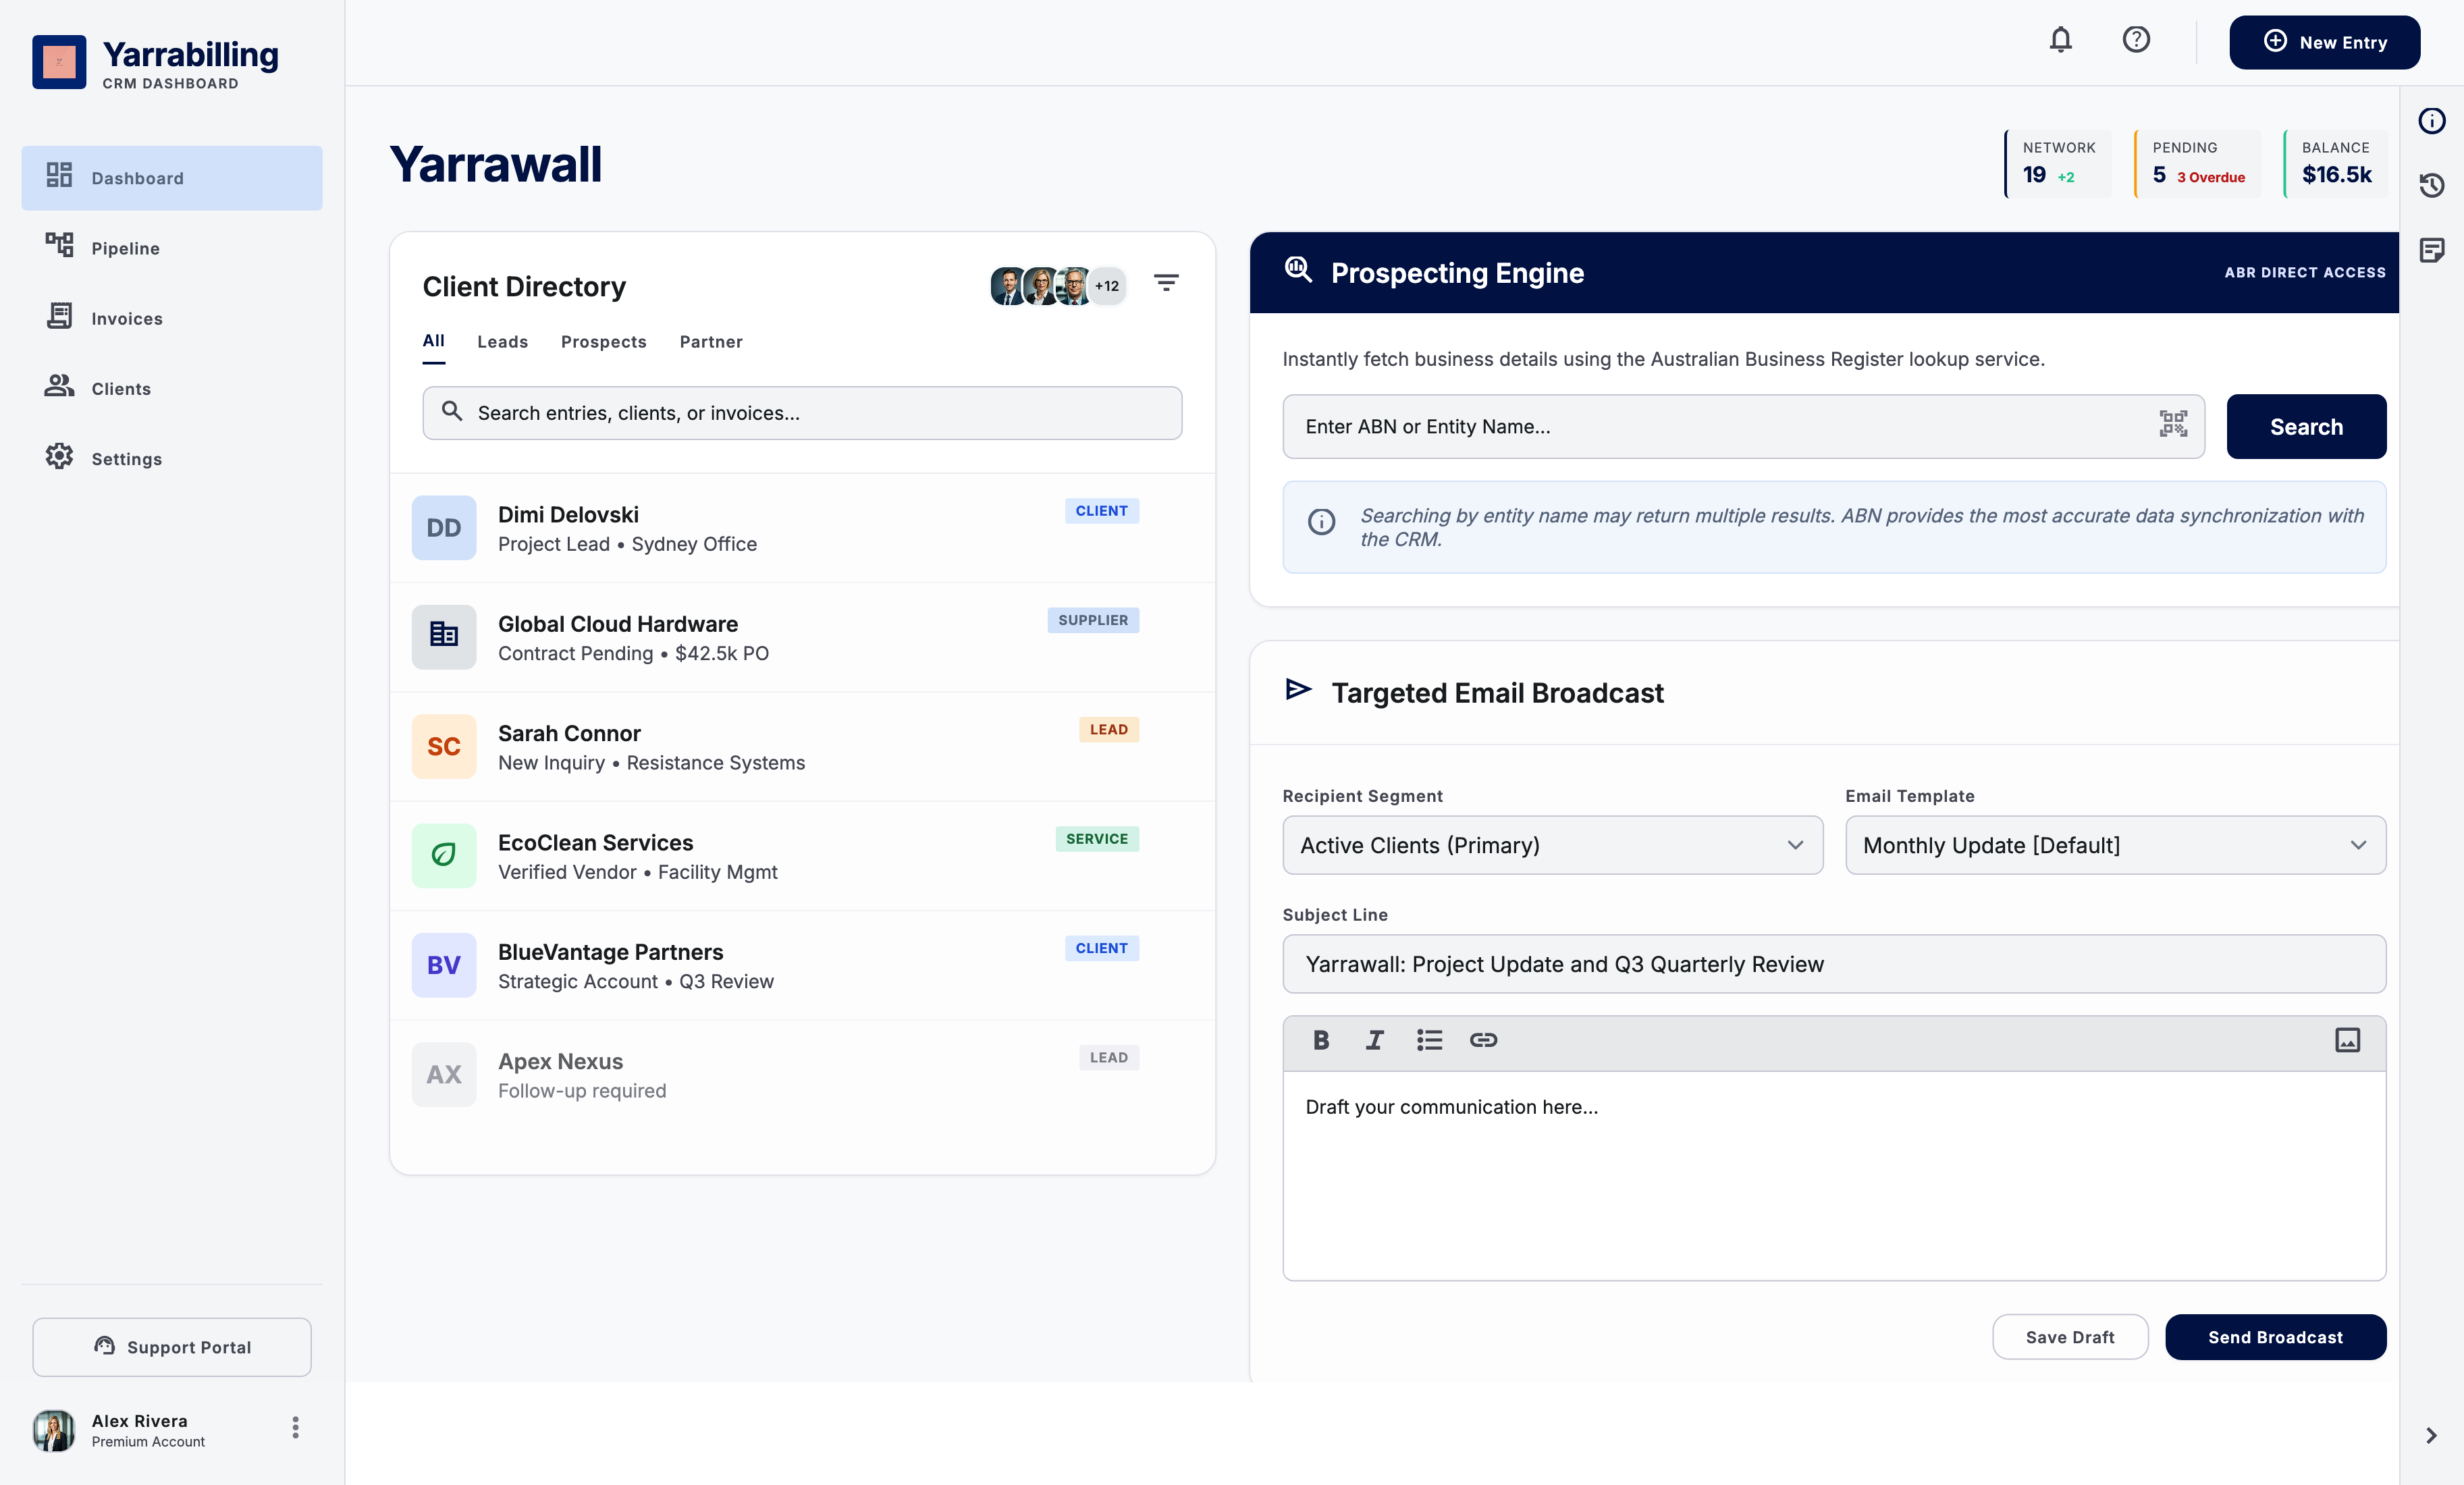Screen dimensions: 2464x1485
Task: Open the help question-mark icon
Action: [2136, 40]
